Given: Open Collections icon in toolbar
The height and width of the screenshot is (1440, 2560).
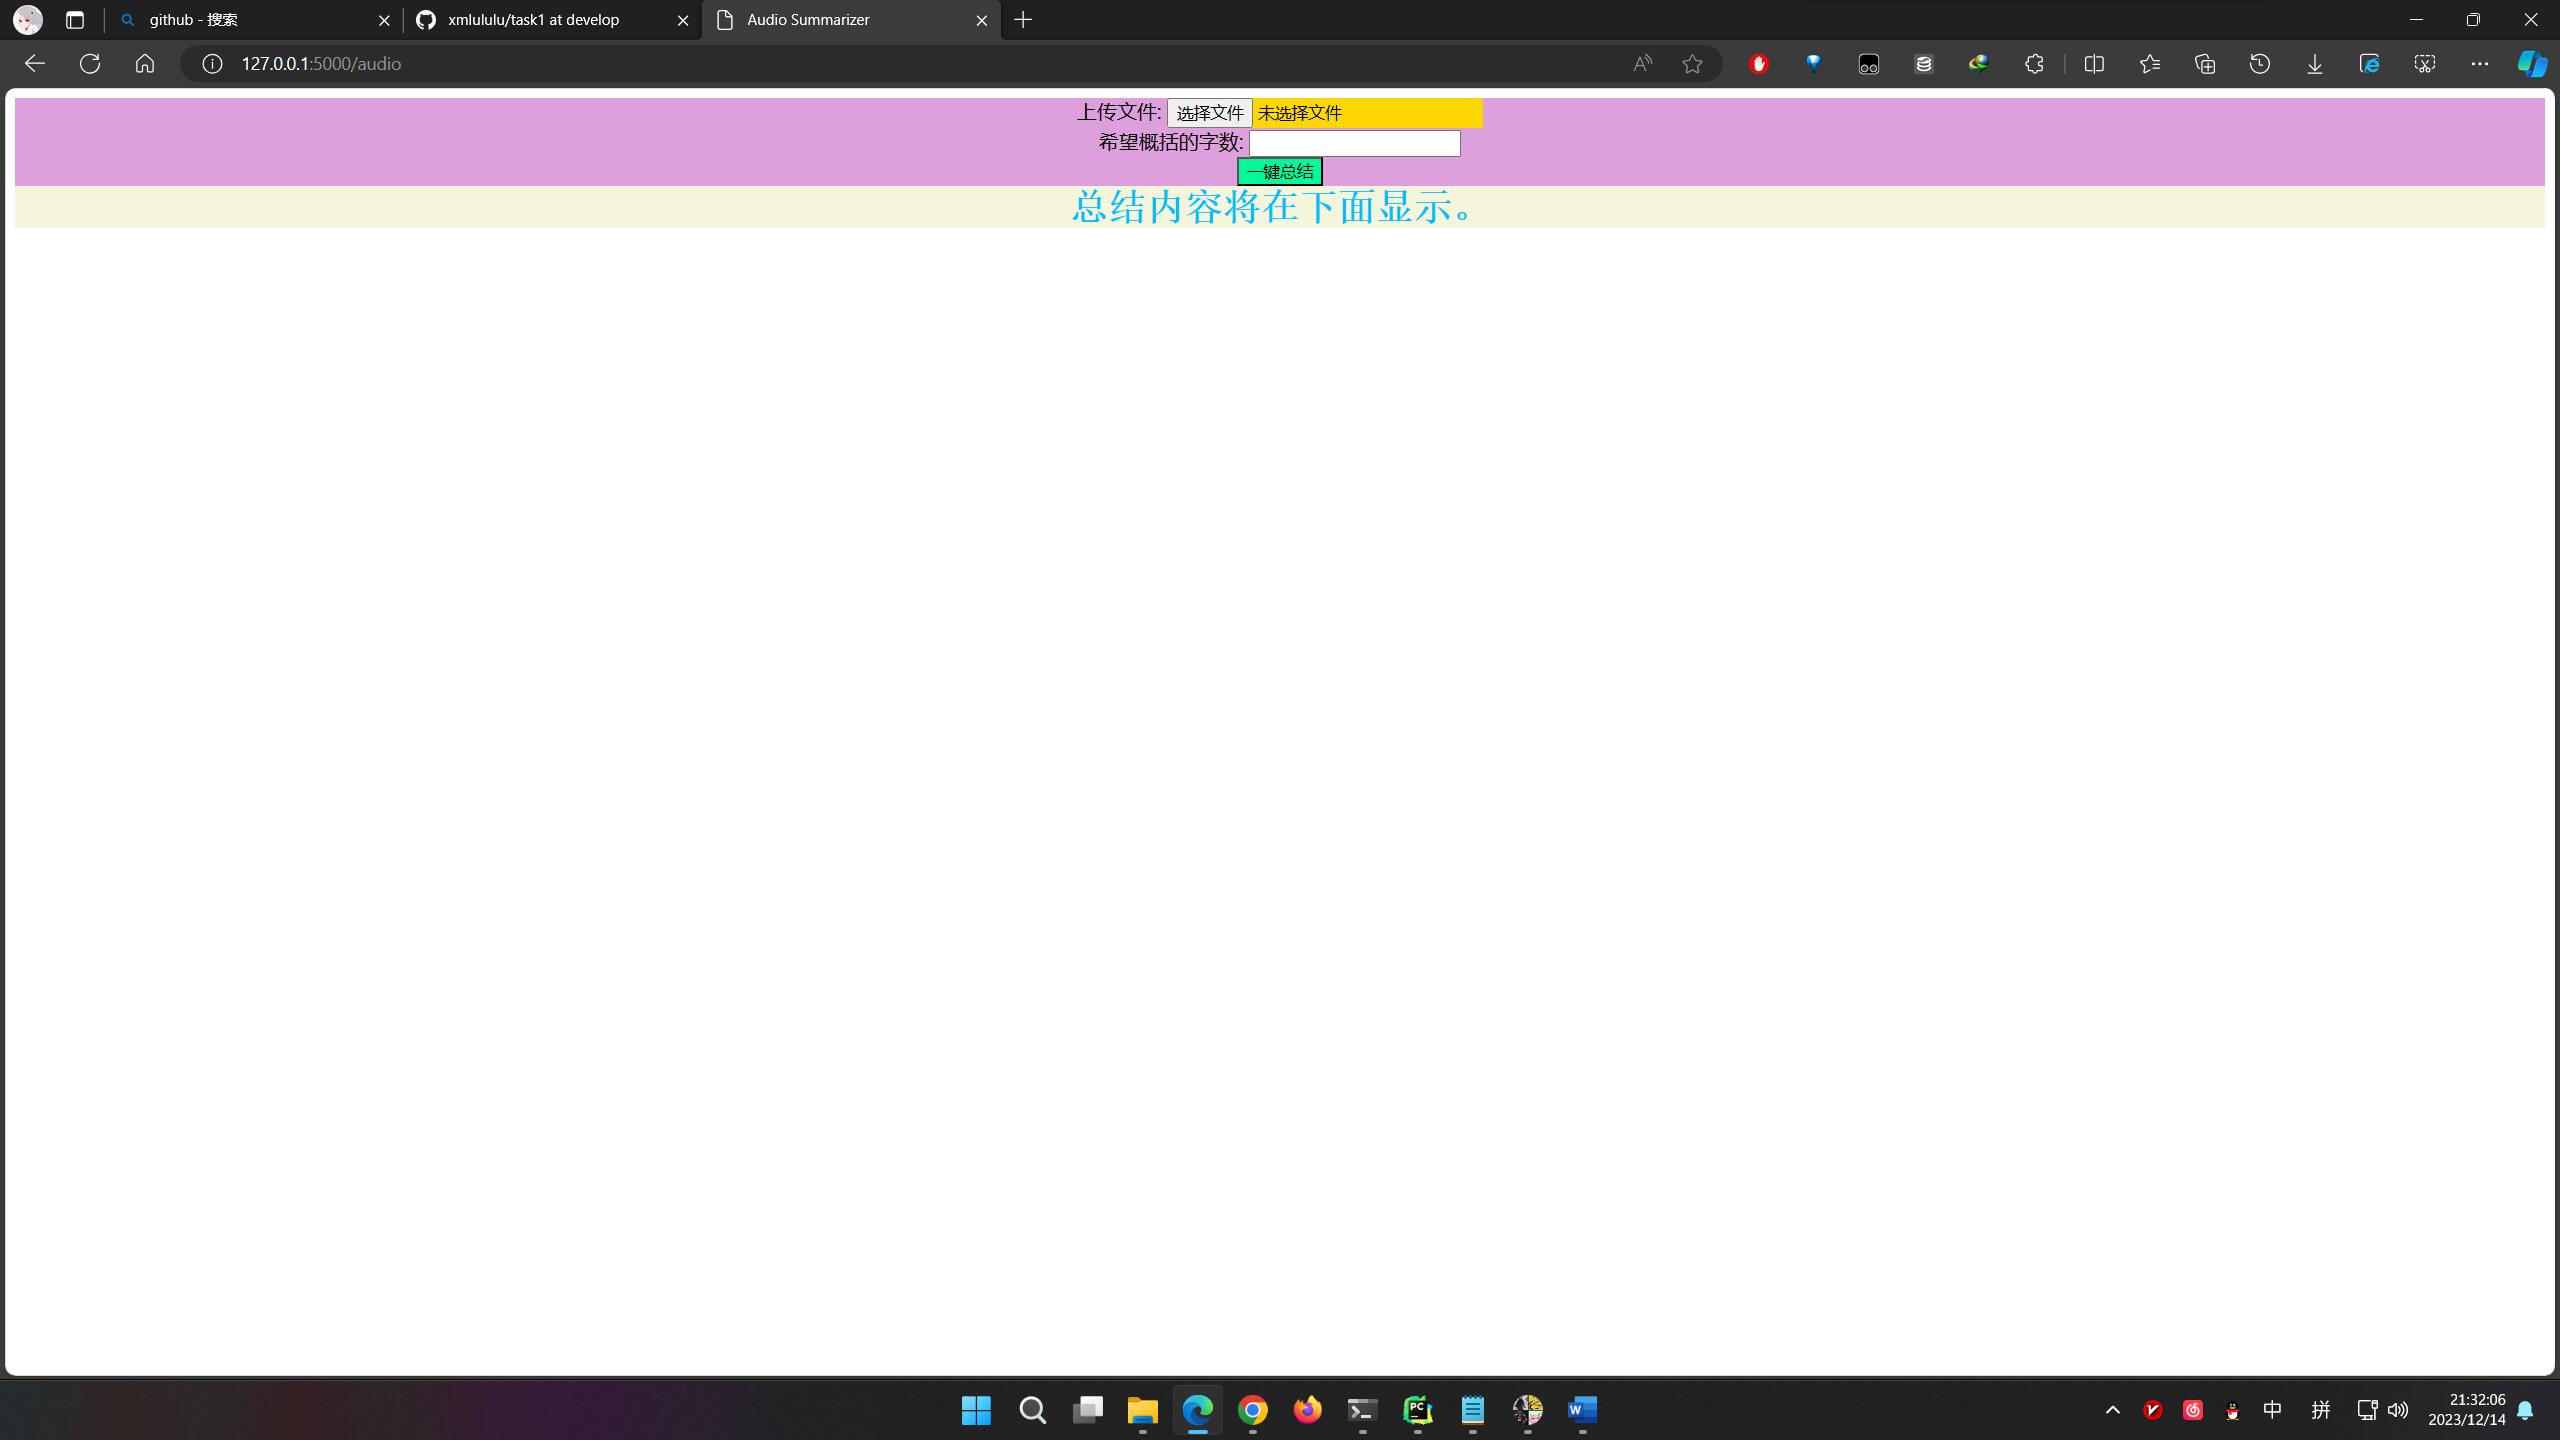Looking at the screenshot, I should (x=2205, y=64).
